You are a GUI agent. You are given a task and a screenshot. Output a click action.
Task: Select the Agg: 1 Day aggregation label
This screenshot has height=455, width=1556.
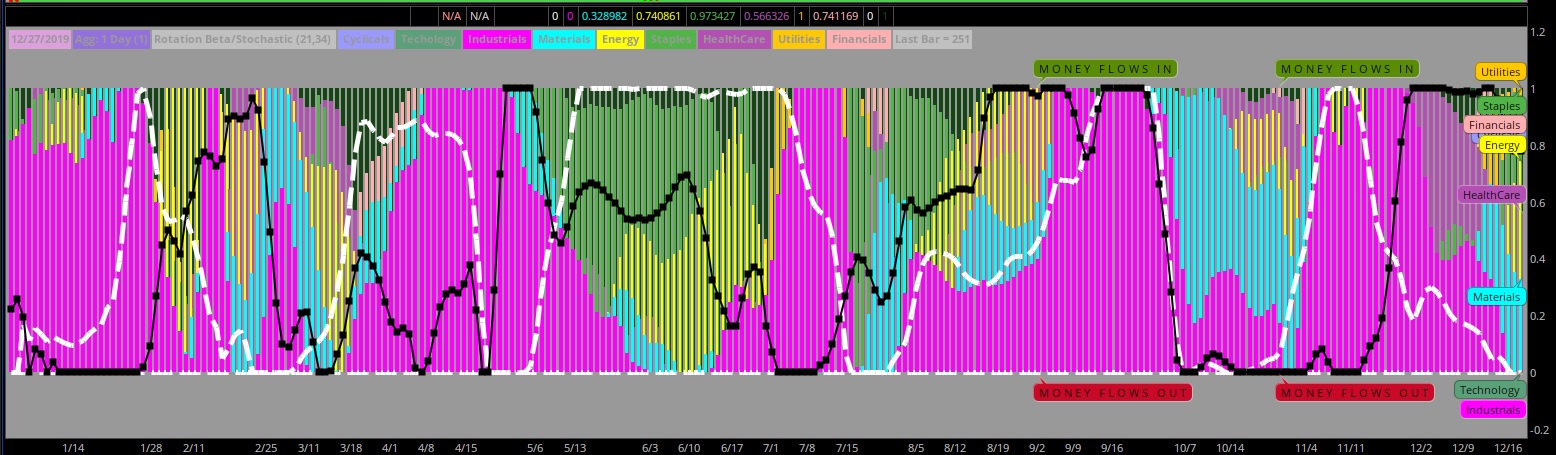point(109,39)
